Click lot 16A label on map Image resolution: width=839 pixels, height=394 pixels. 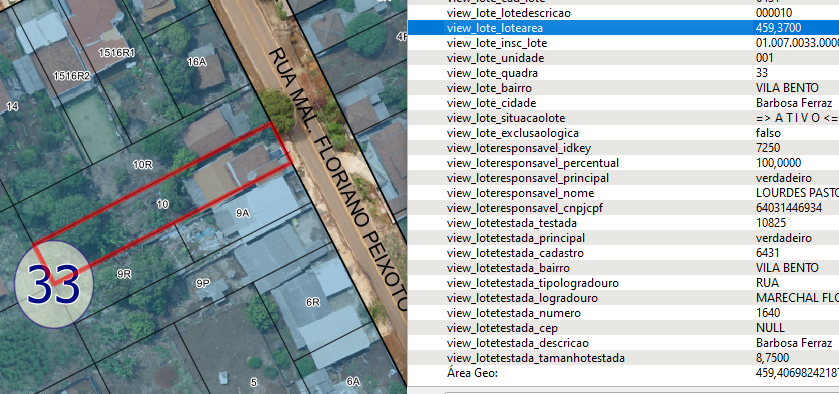pyautogui.click(x=196, y=62)
